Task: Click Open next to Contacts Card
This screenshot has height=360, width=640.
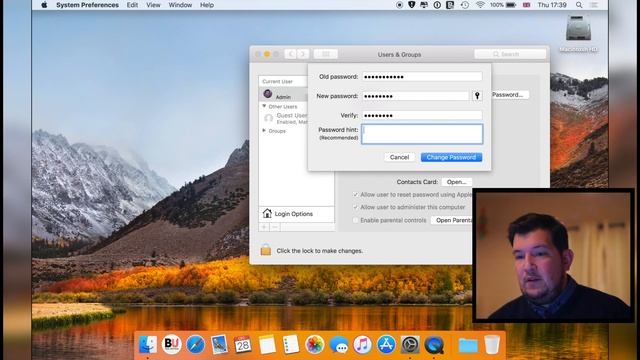Action: [x=456, y=182]
